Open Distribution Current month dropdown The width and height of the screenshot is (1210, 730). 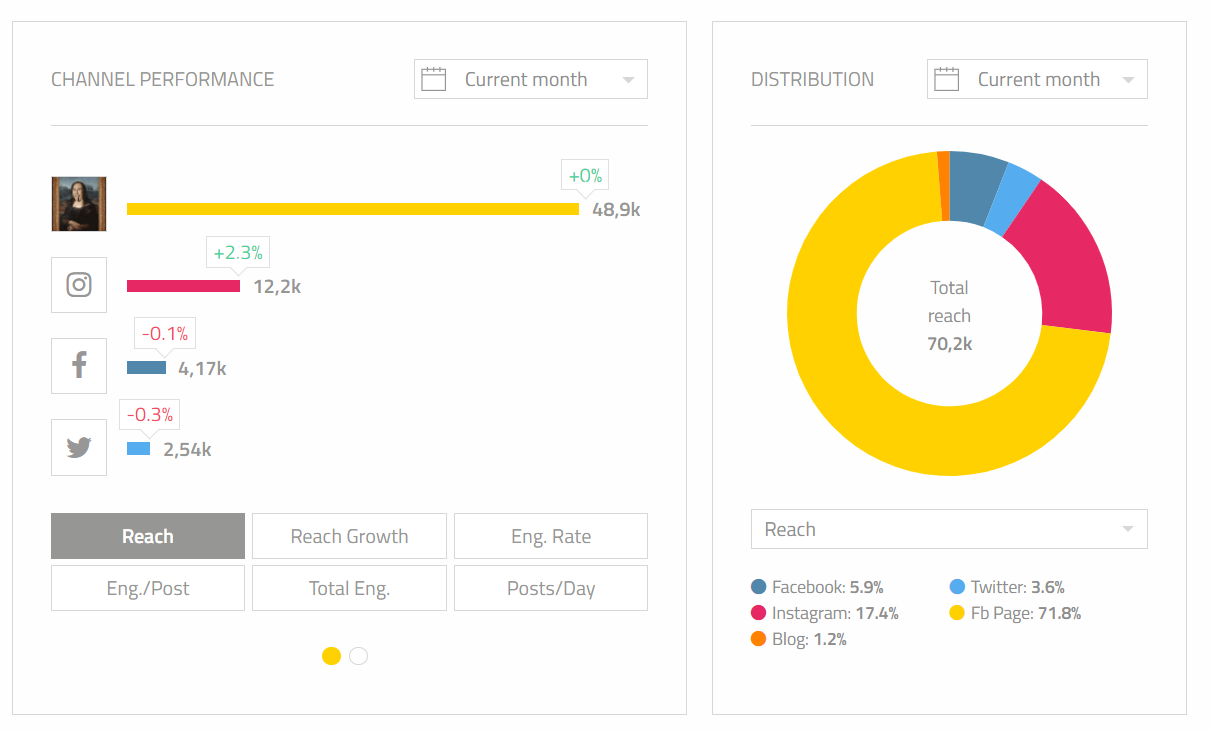pyautogui.click(x=1037, y=80)
